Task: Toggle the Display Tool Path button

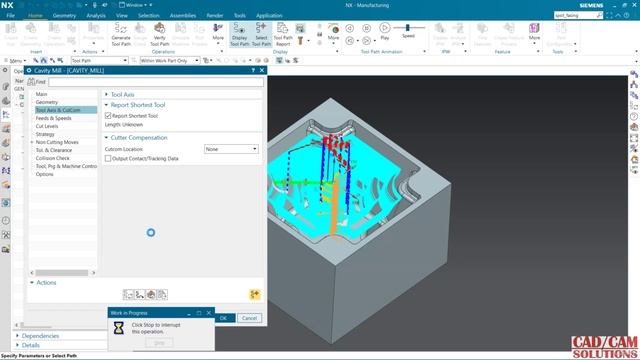Action: tap(240, 34)
